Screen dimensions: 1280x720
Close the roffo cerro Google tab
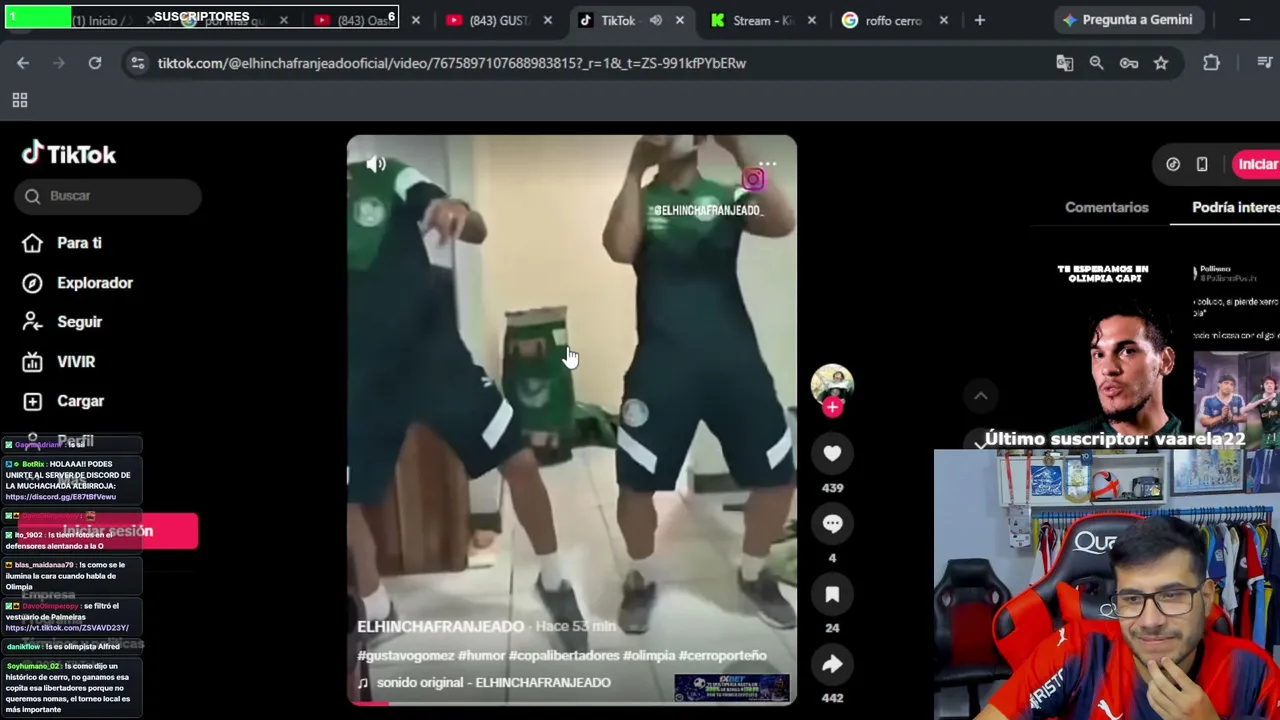pyautogui.click(x=943, y=20)
